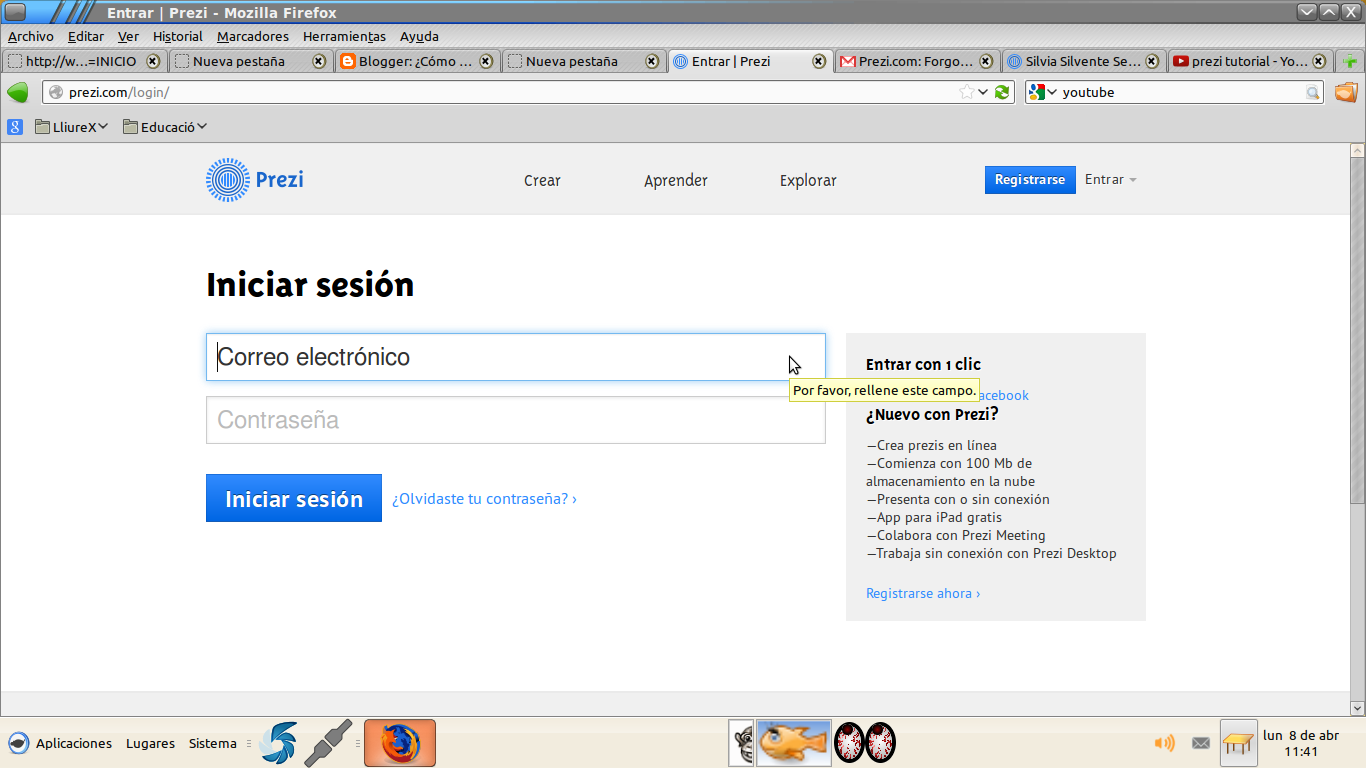1366x768 pixels.
Task: Click the mail envelope tray icon
Action: tap(1201, 743)
